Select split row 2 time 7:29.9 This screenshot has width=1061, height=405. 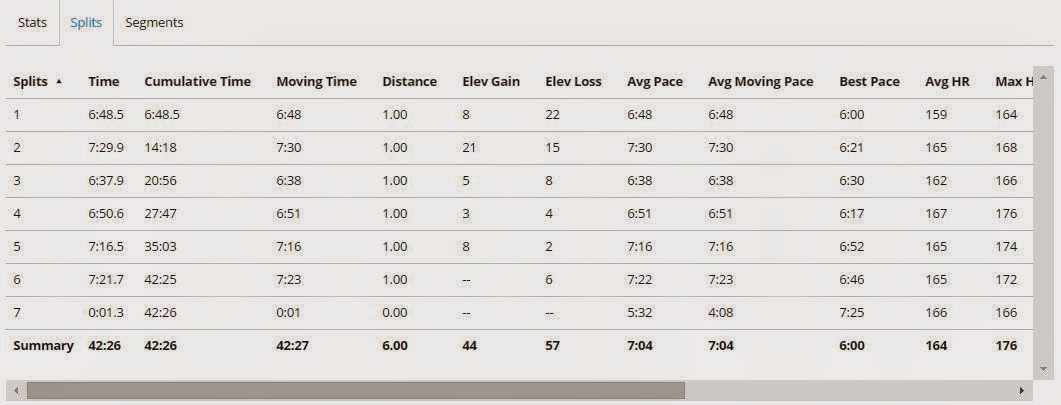[x=105, y=148]
